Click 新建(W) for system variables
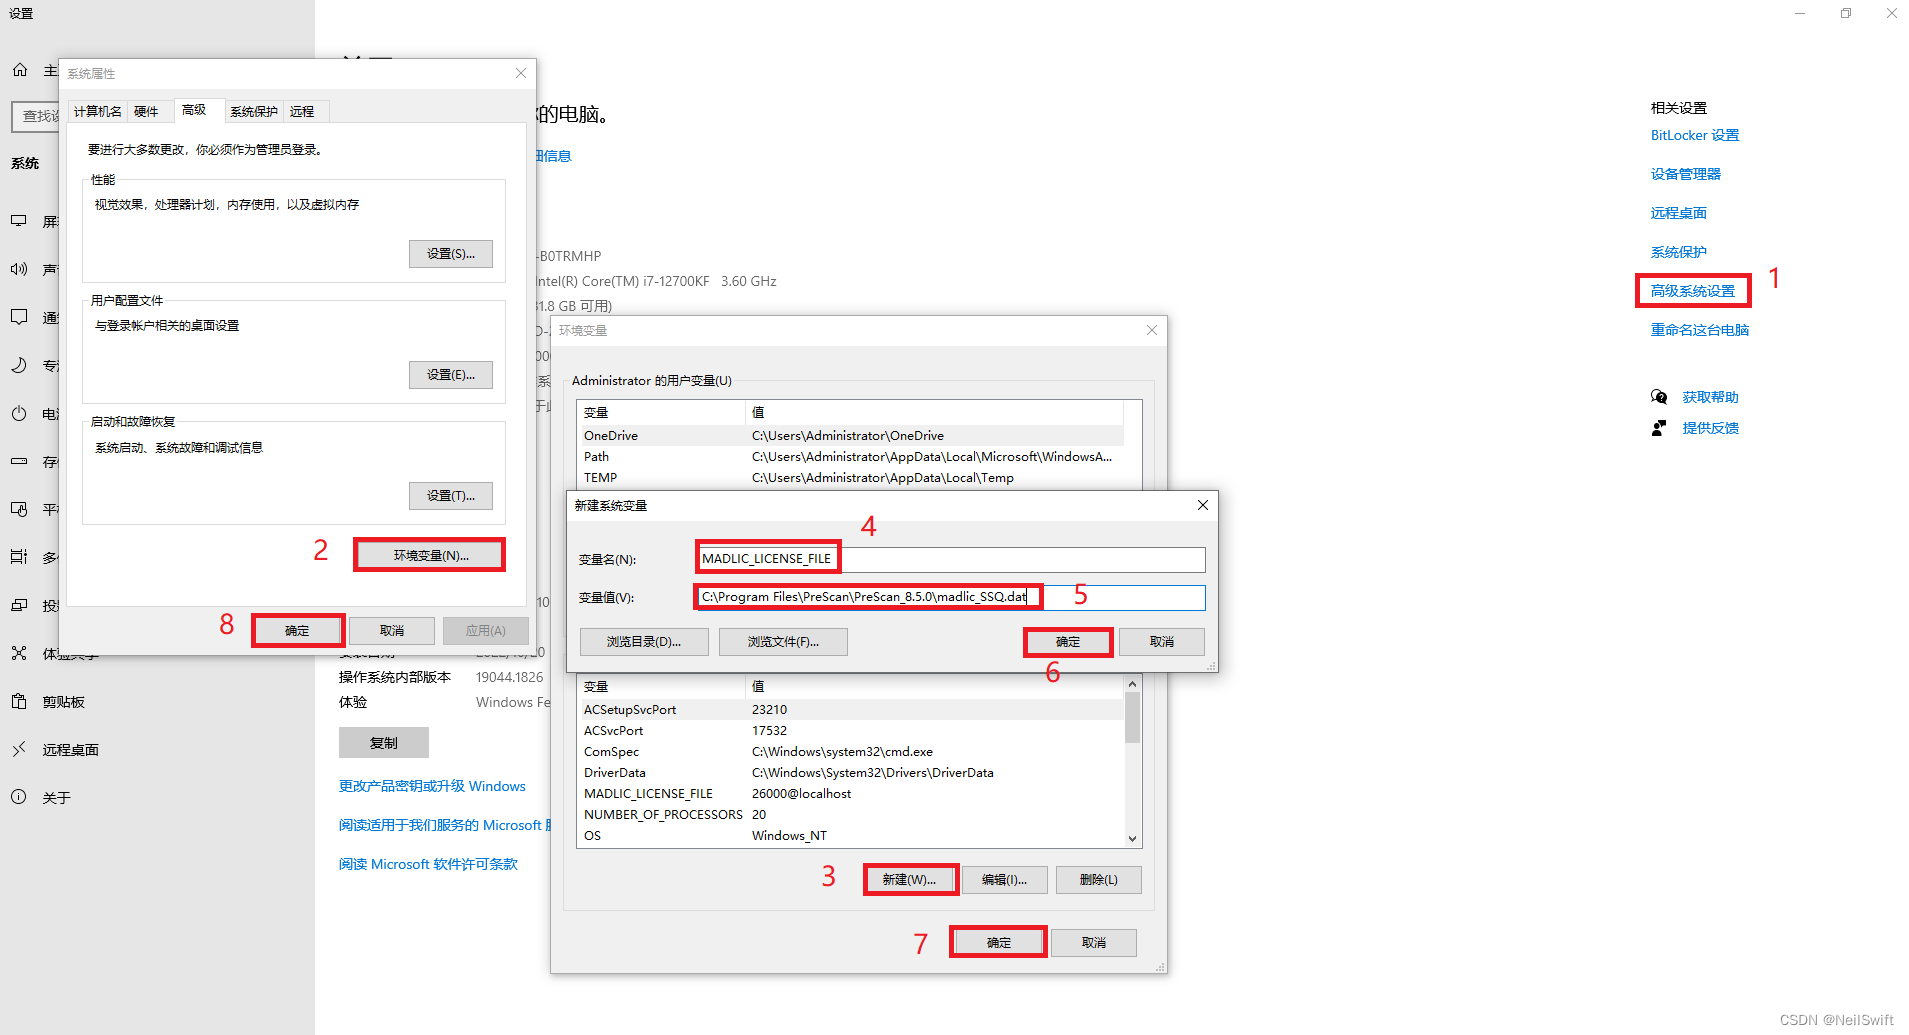The width and height of the screenshot is (1909, 1035). coord(910,880)
